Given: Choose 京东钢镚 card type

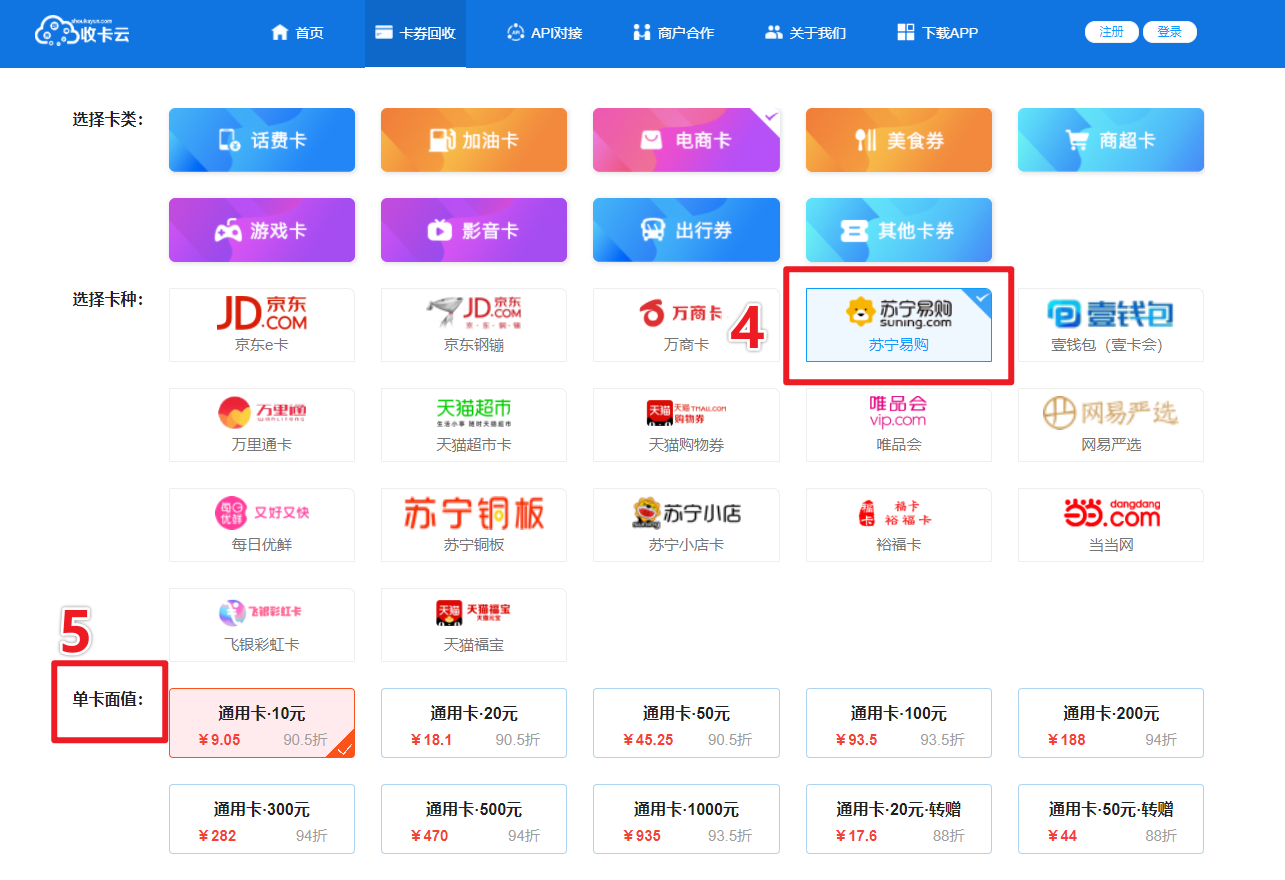Looking at the screenshot, I should pyautogui.click(x=474, y=325).
